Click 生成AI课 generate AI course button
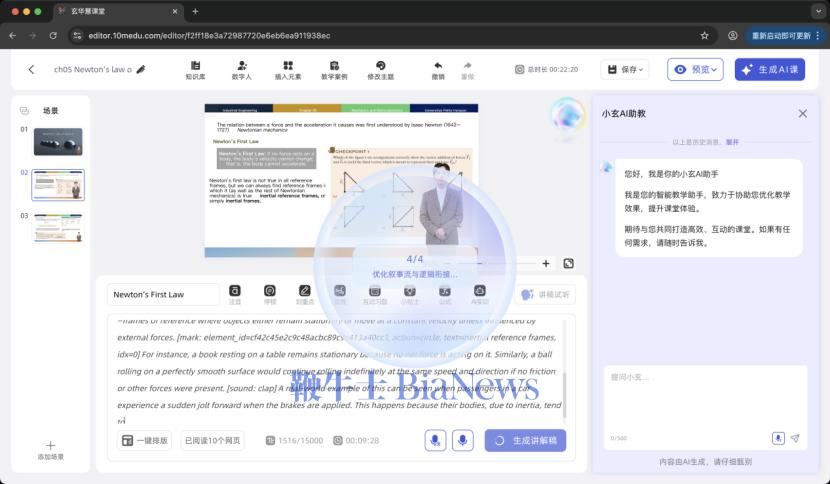The width and height of the screenshot is (830, 484). click(x=770, y=69)
